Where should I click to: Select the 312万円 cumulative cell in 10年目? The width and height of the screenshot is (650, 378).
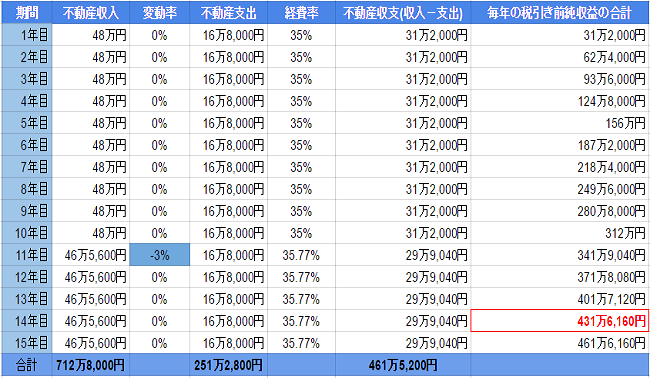click(560, 233)
